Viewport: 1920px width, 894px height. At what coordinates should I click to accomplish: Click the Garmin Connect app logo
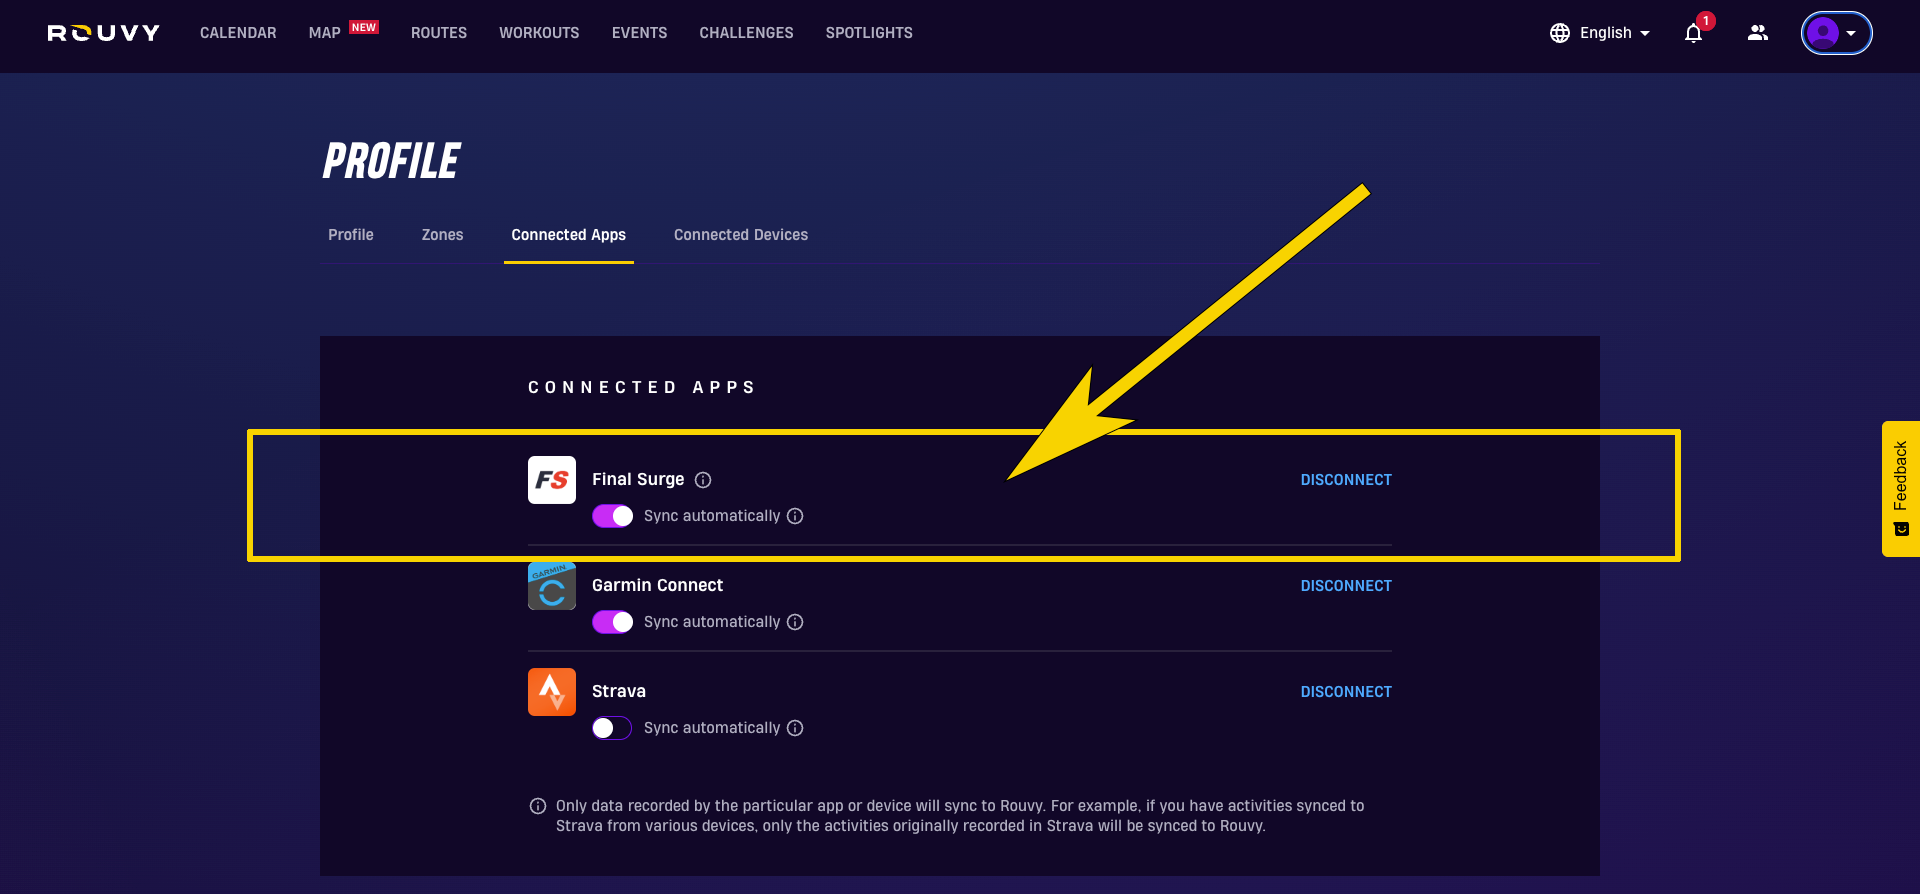(x=552, y=586)
